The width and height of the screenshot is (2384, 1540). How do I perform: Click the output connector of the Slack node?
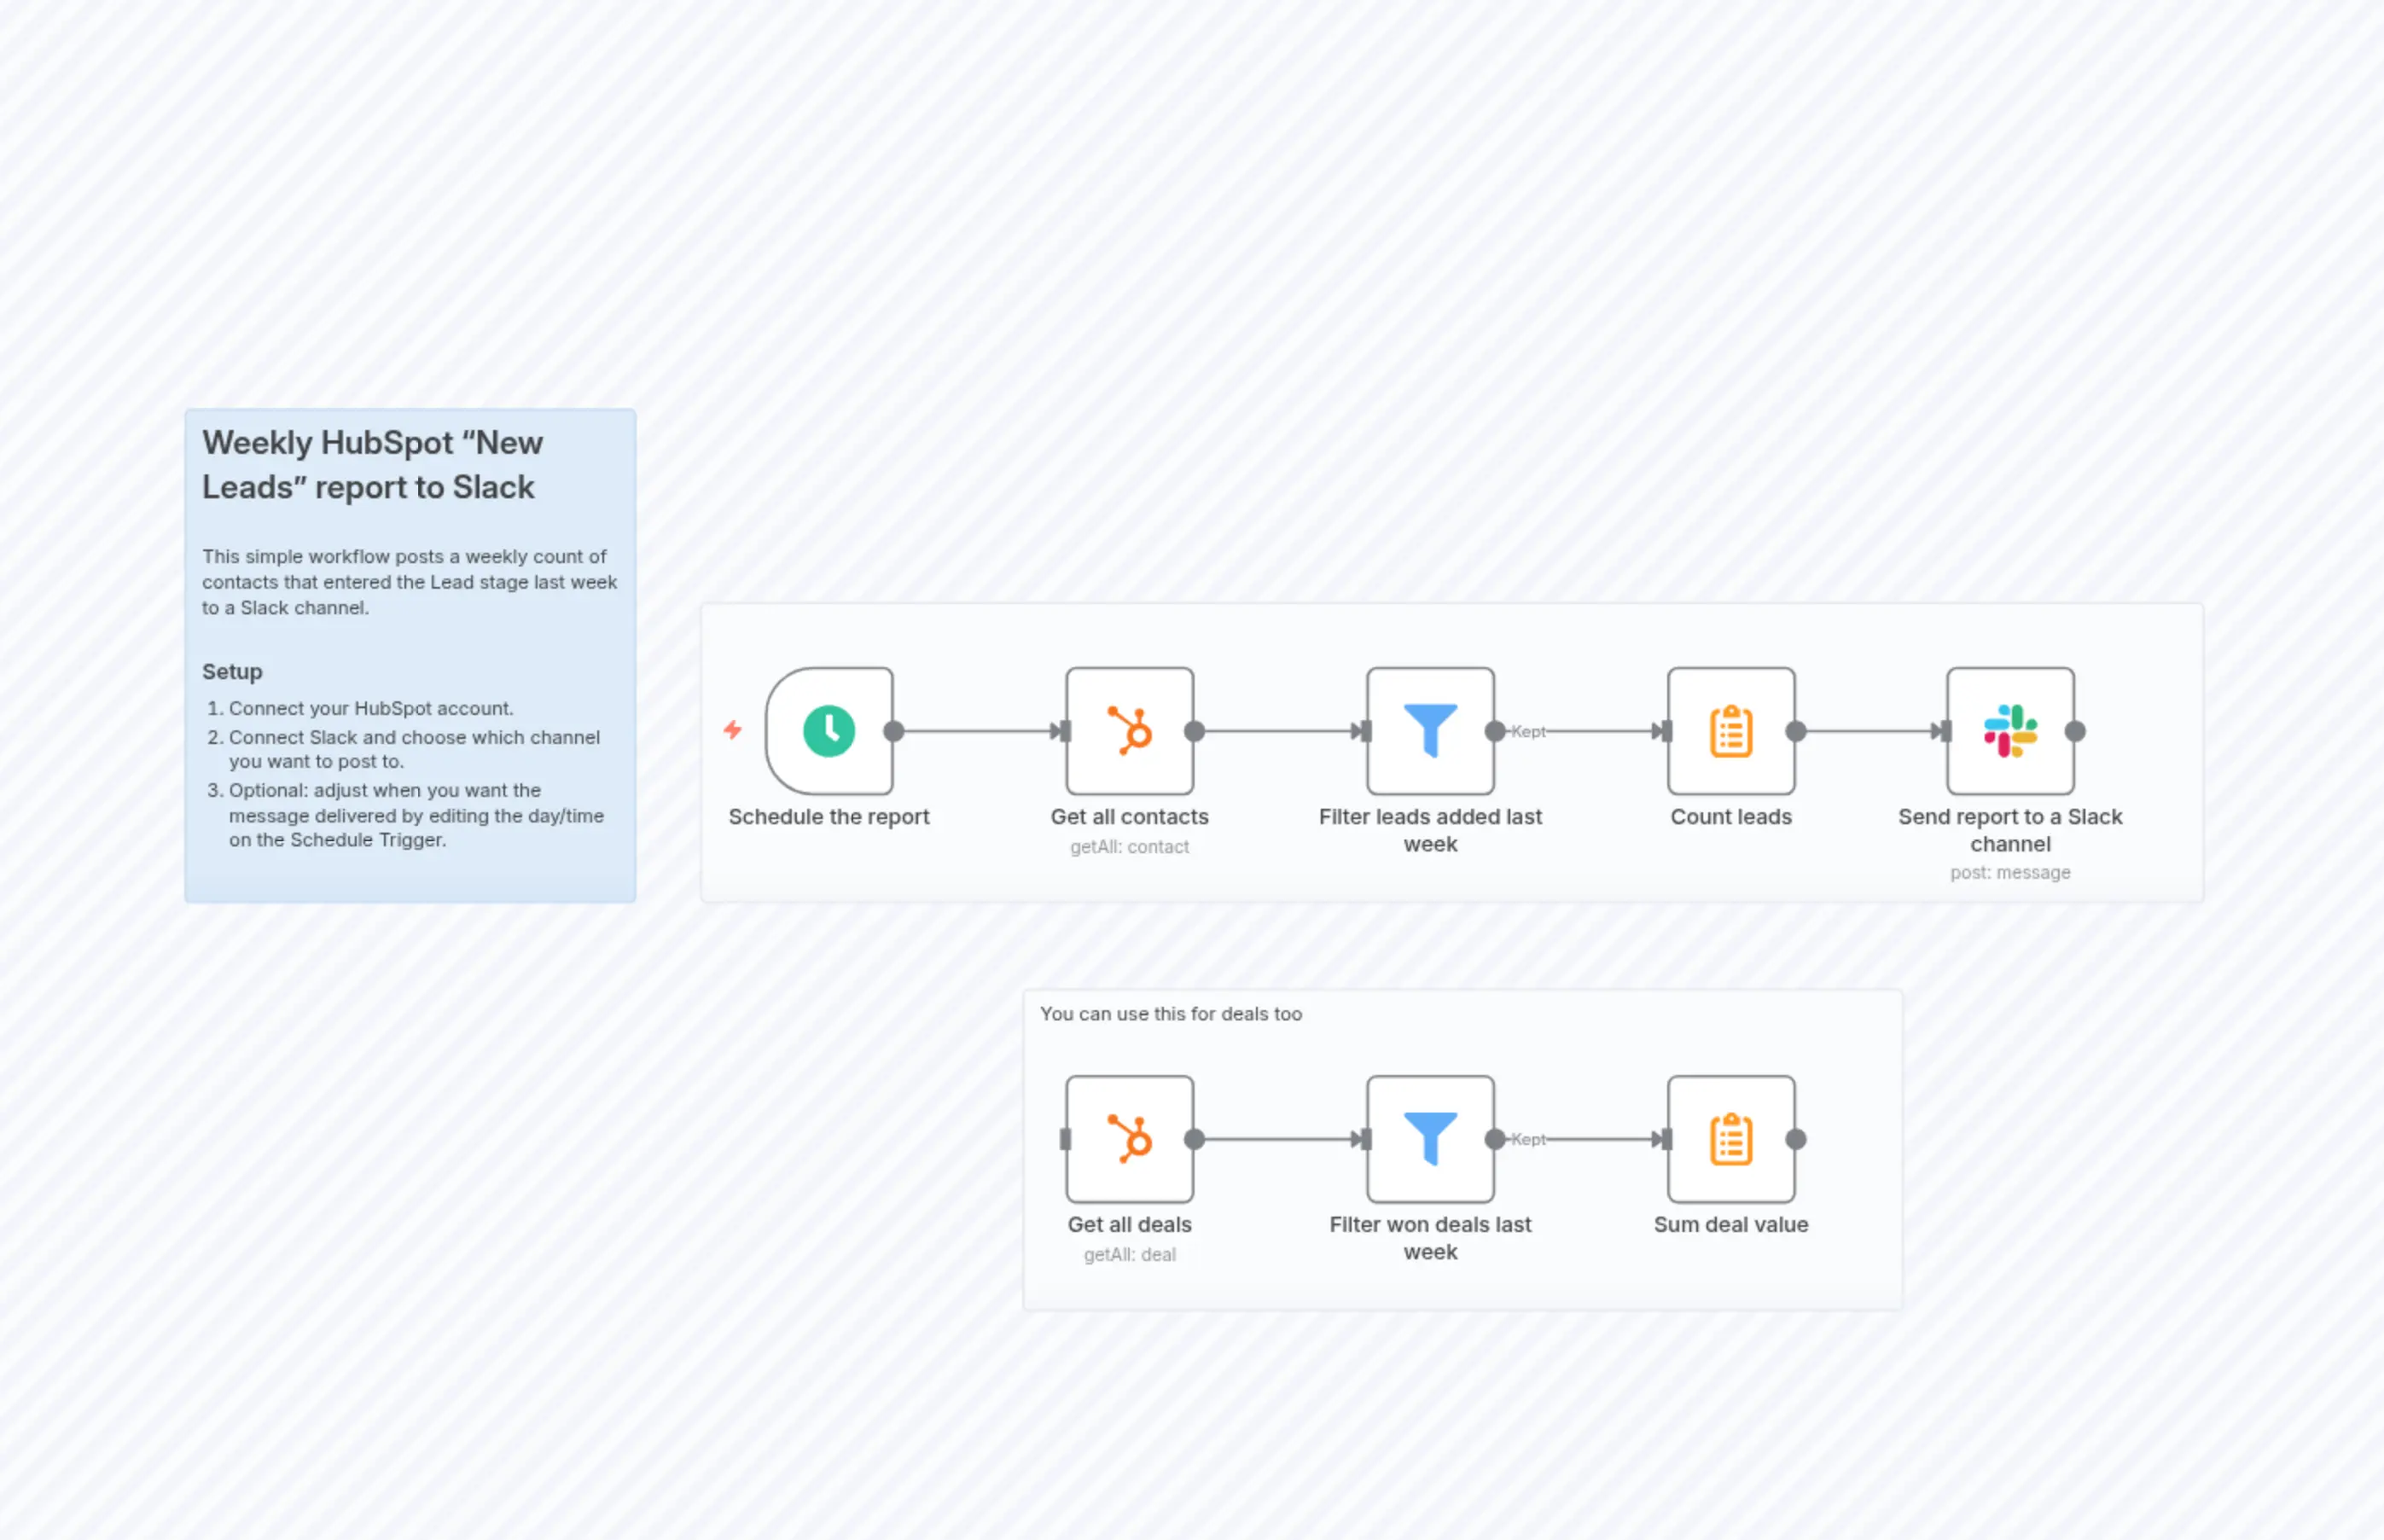click(2077, 731)
